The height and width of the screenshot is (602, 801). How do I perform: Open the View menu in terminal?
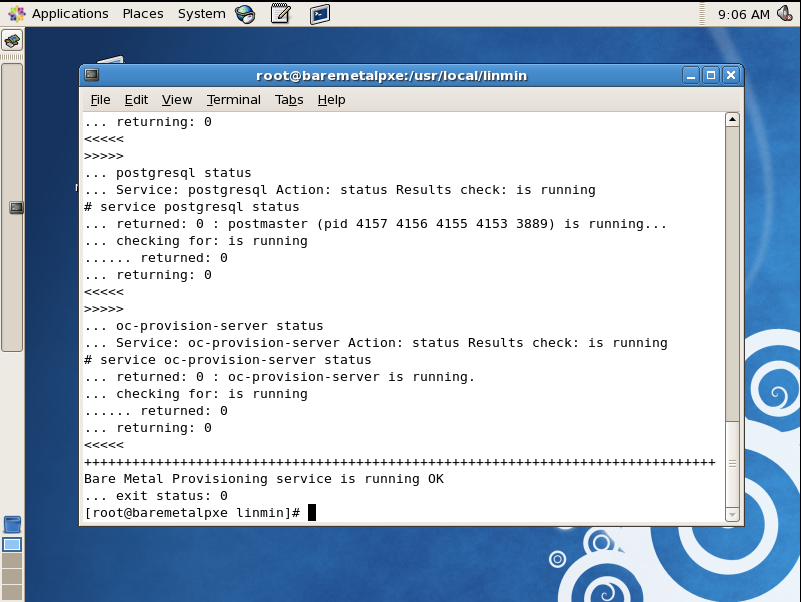click(x=177, y=100)
